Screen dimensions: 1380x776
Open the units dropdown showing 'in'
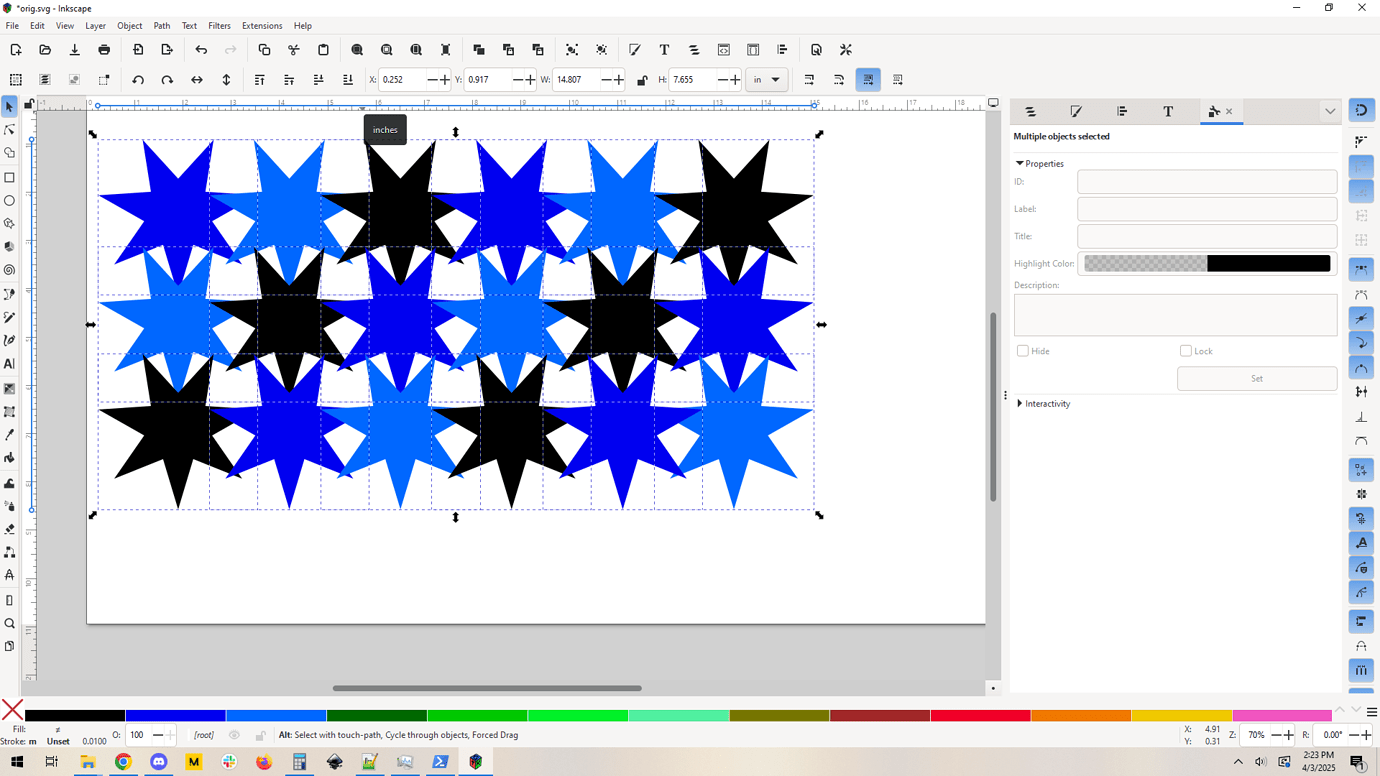tap(766, 80)
